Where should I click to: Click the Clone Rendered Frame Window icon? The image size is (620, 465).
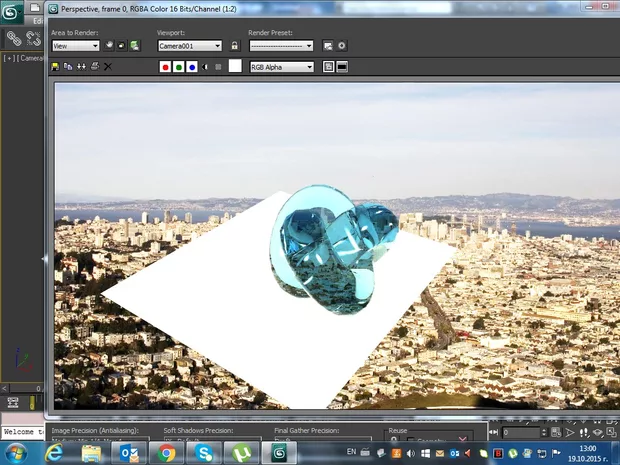pos(81,66)
